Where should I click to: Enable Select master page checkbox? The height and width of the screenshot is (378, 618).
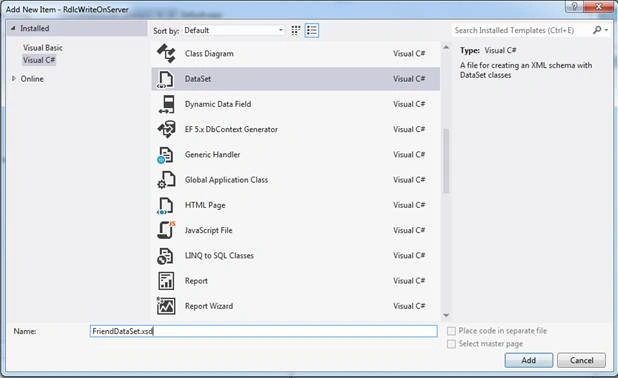pyautogui.click(x=451, y=344)
